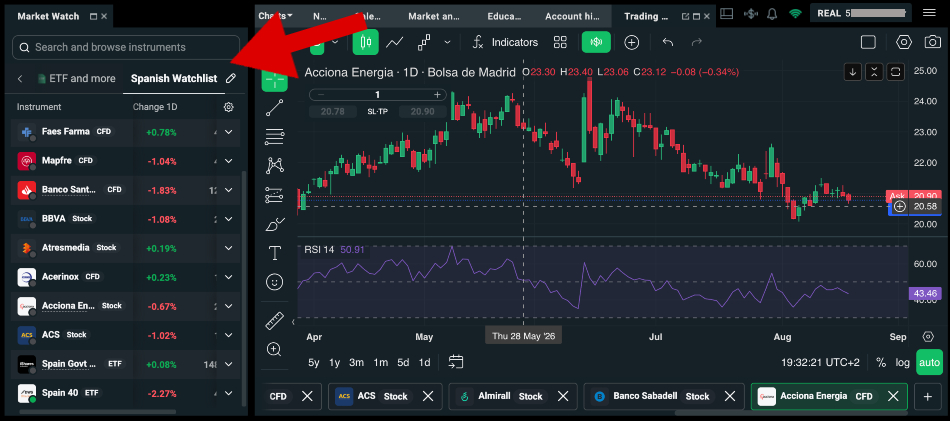The image size is (950, 421).
Task: Expand the Mapfre row details
Action: pos(228,161)
